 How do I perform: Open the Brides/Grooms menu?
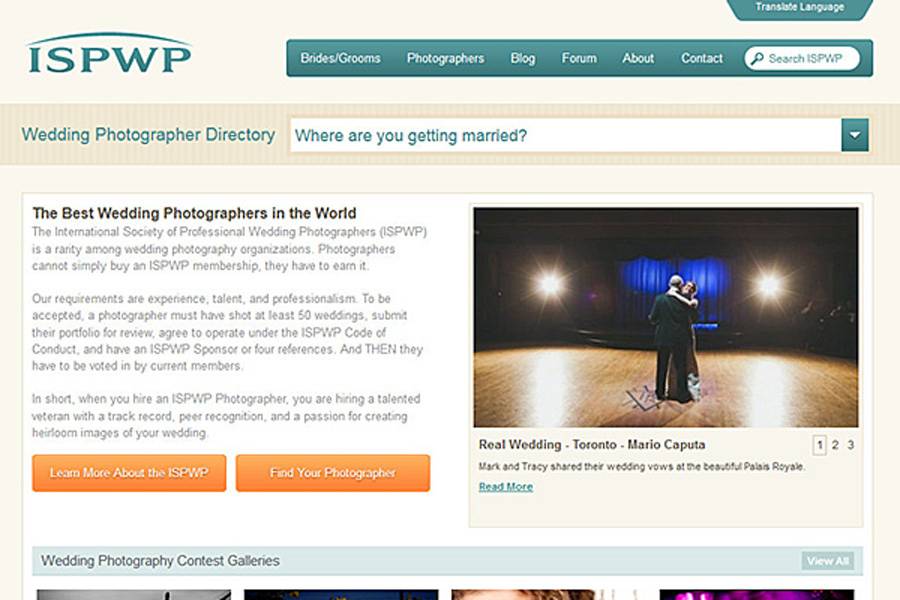[340, 59]
